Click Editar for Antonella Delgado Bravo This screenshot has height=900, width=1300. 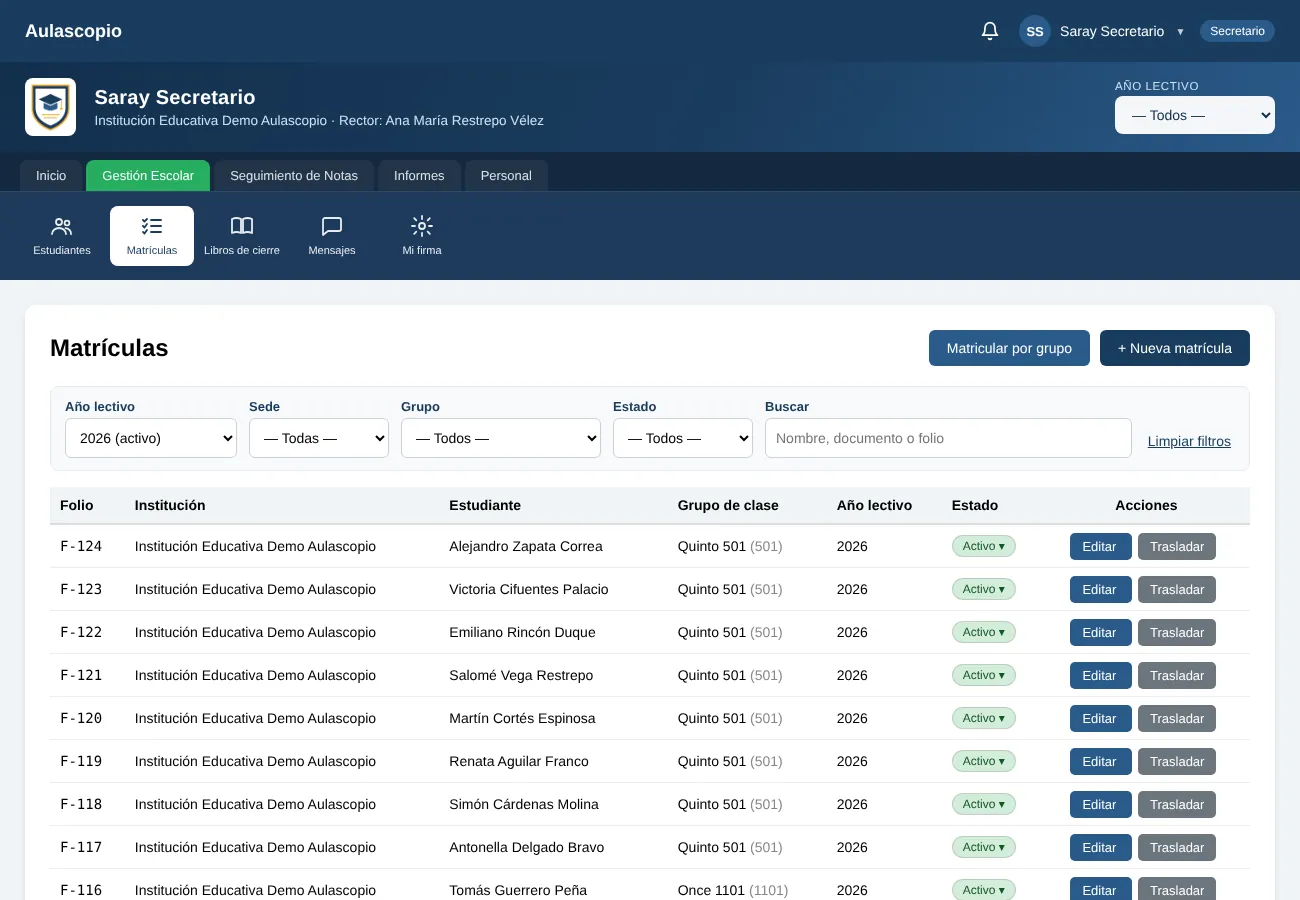[1101, 848]
